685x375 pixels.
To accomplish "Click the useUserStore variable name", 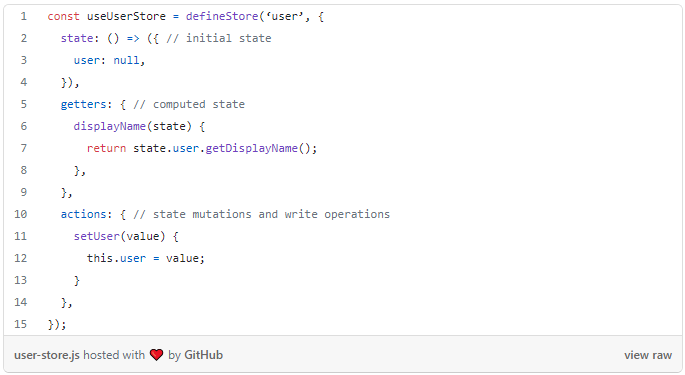I will pyautogui.click(x=126, y=17).
